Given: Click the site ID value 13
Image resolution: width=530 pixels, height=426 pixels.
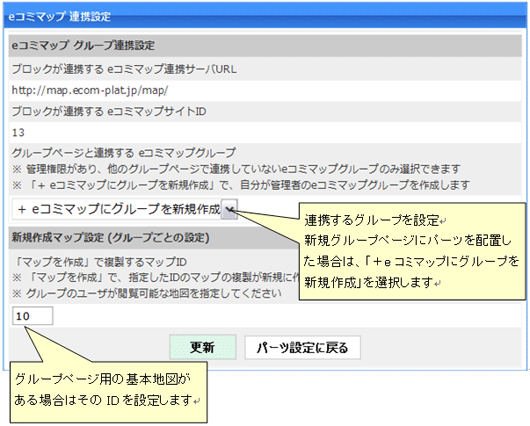Looking at the screenshot, I should 18,132.
